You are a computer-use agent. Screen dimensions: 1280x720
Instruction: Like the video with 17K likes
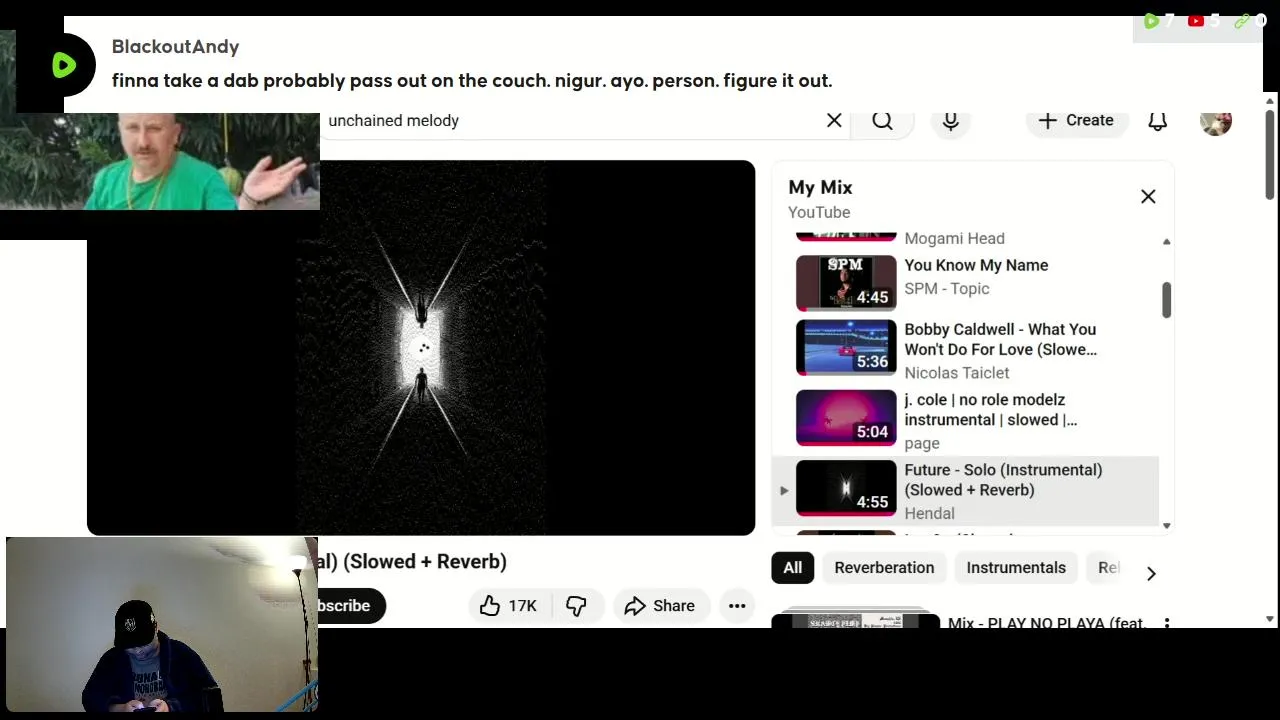509,605
